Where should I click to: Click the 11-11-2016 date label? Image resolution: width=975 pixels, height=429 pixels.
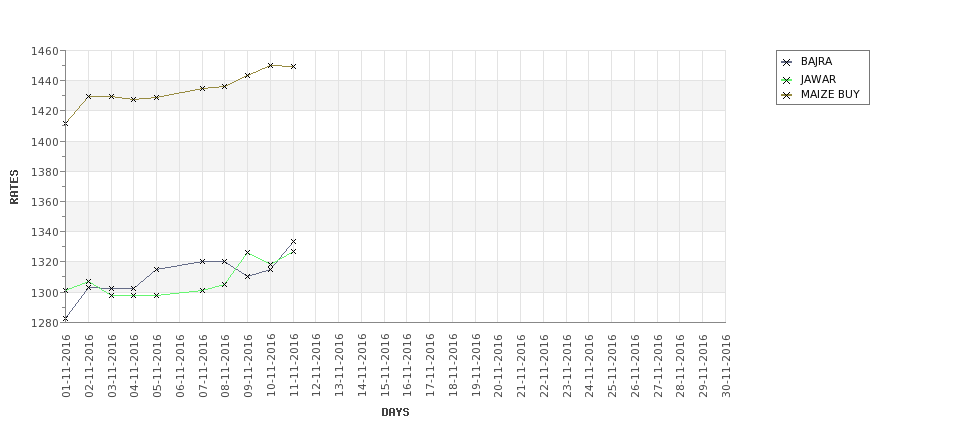293,366
